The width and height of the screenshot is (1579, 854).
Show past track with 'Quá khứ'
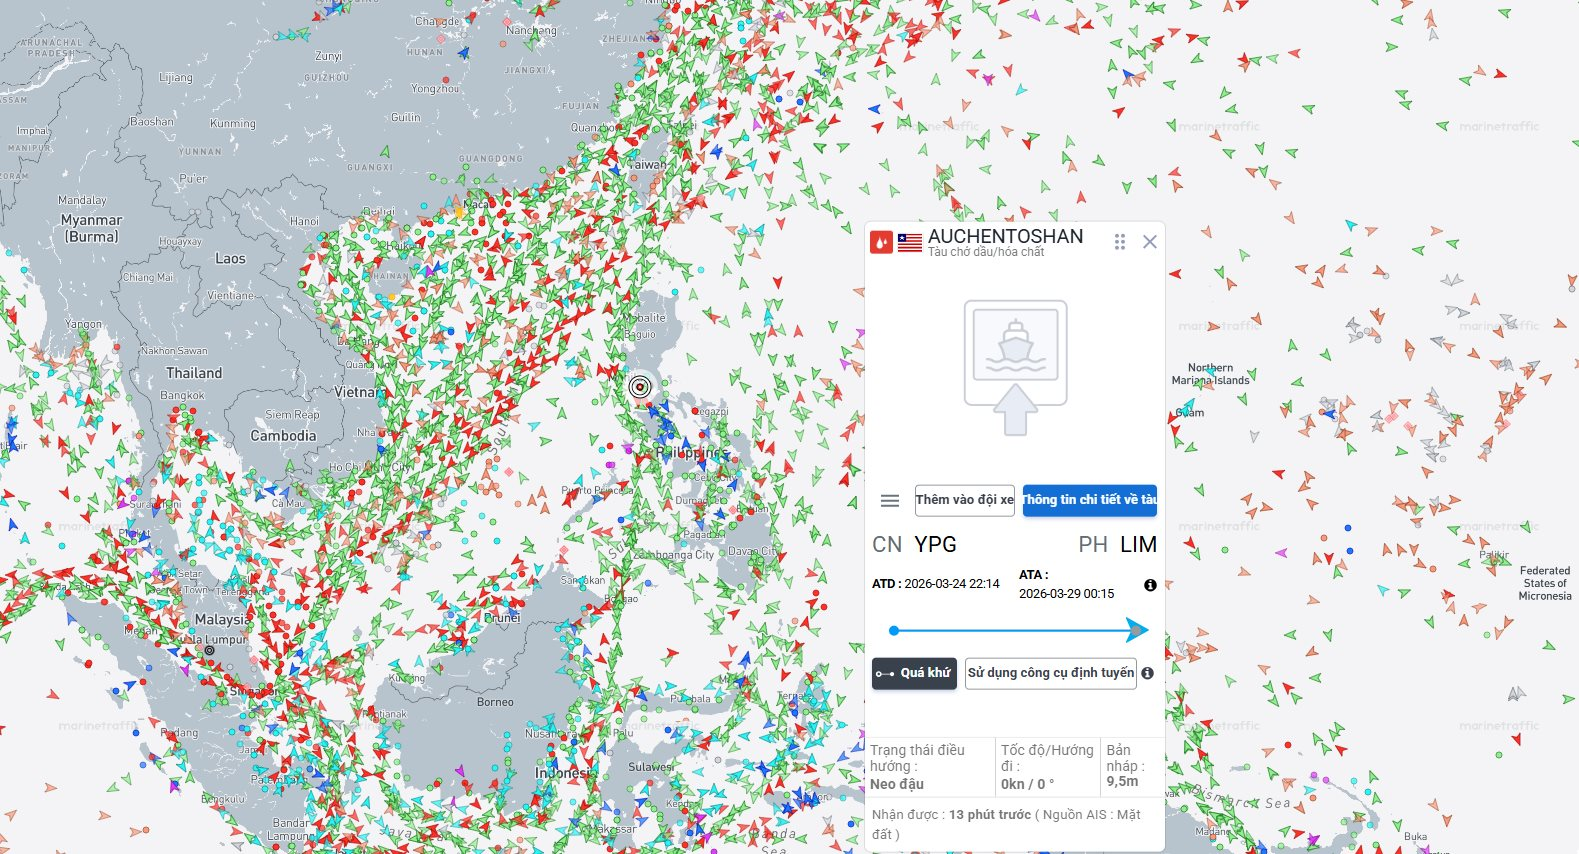pos(914,673)
